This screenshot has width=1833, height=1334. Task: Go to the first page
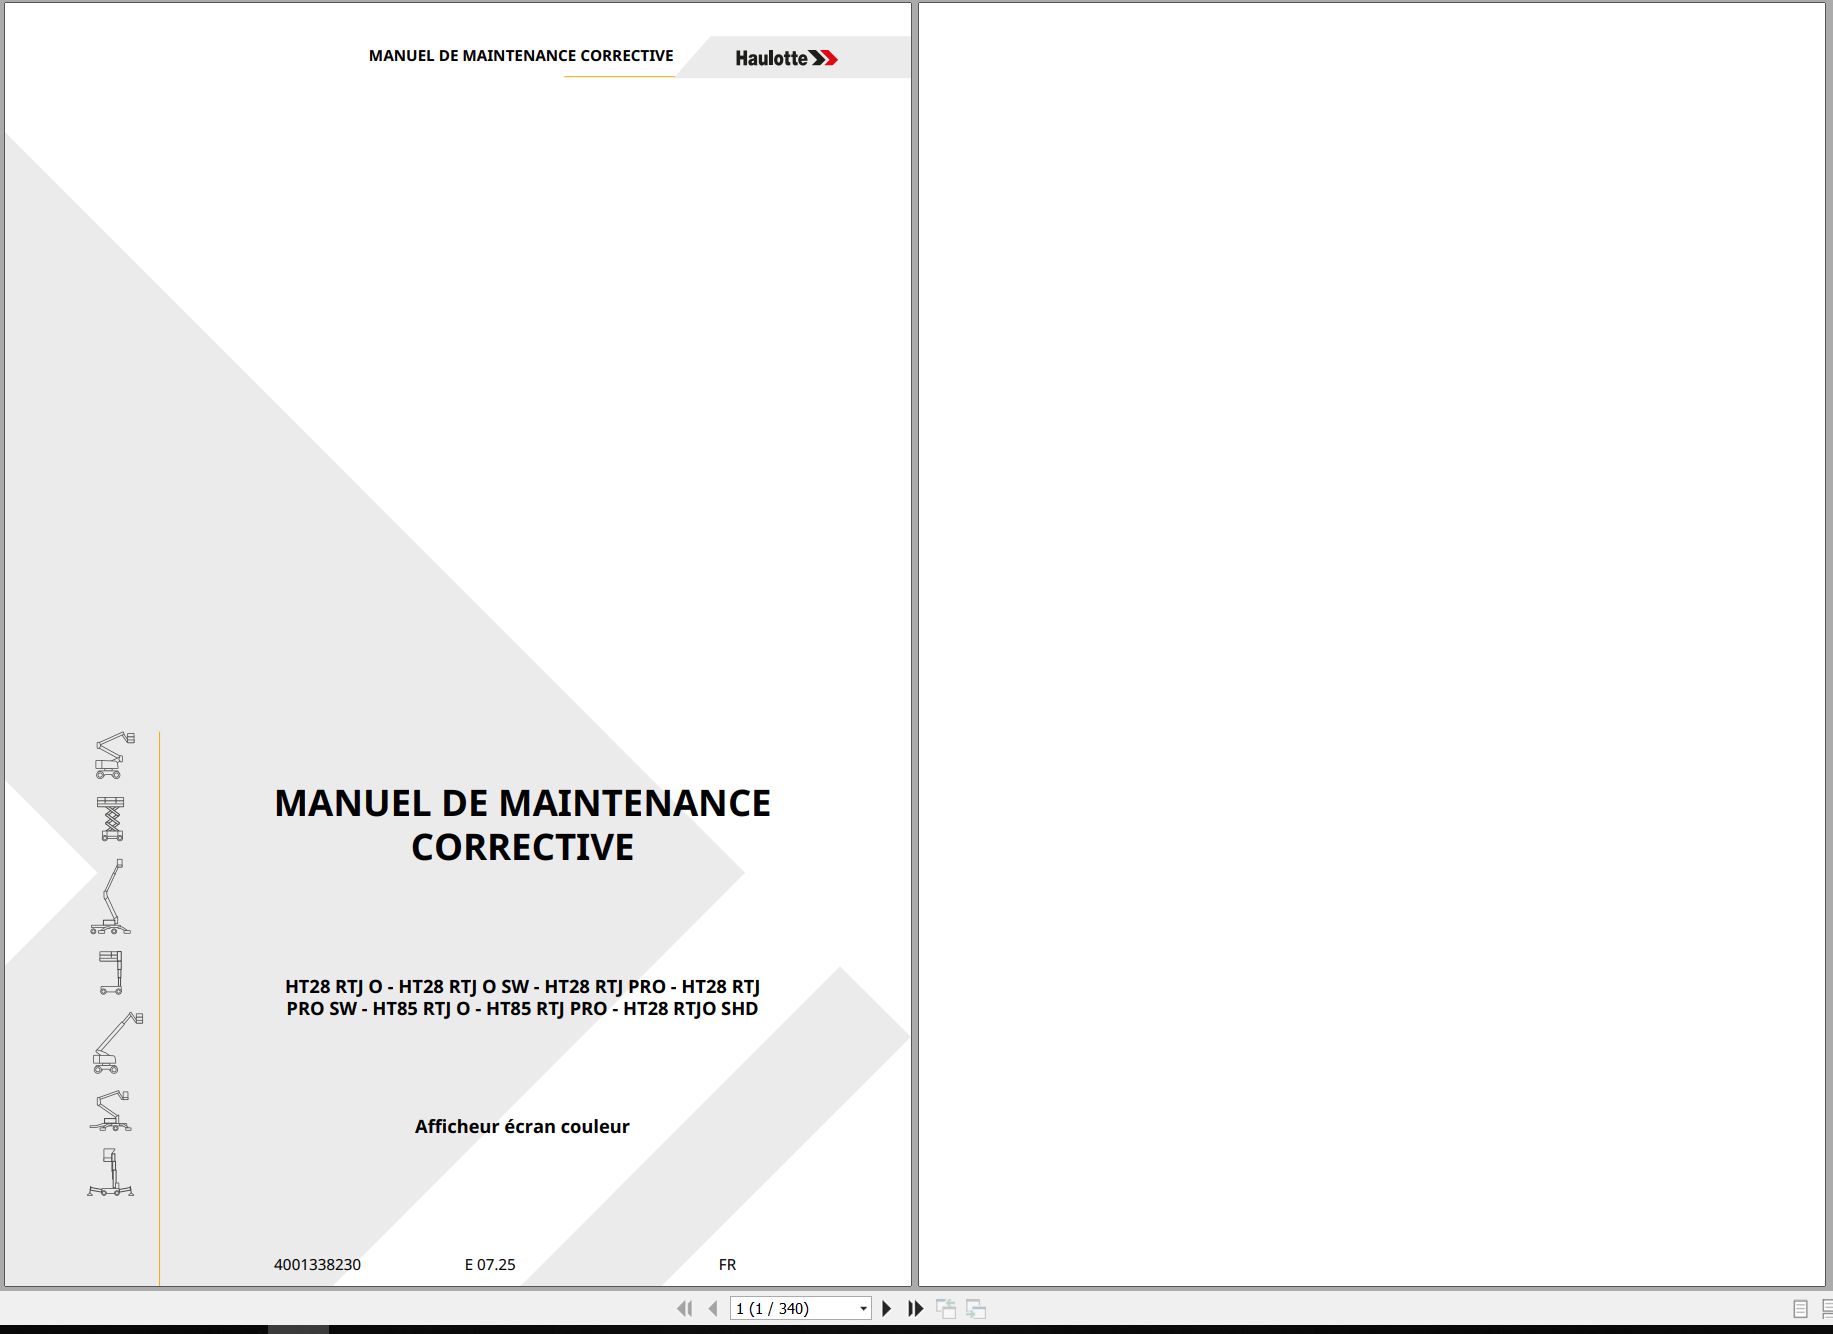click(x=685, y=1308)
